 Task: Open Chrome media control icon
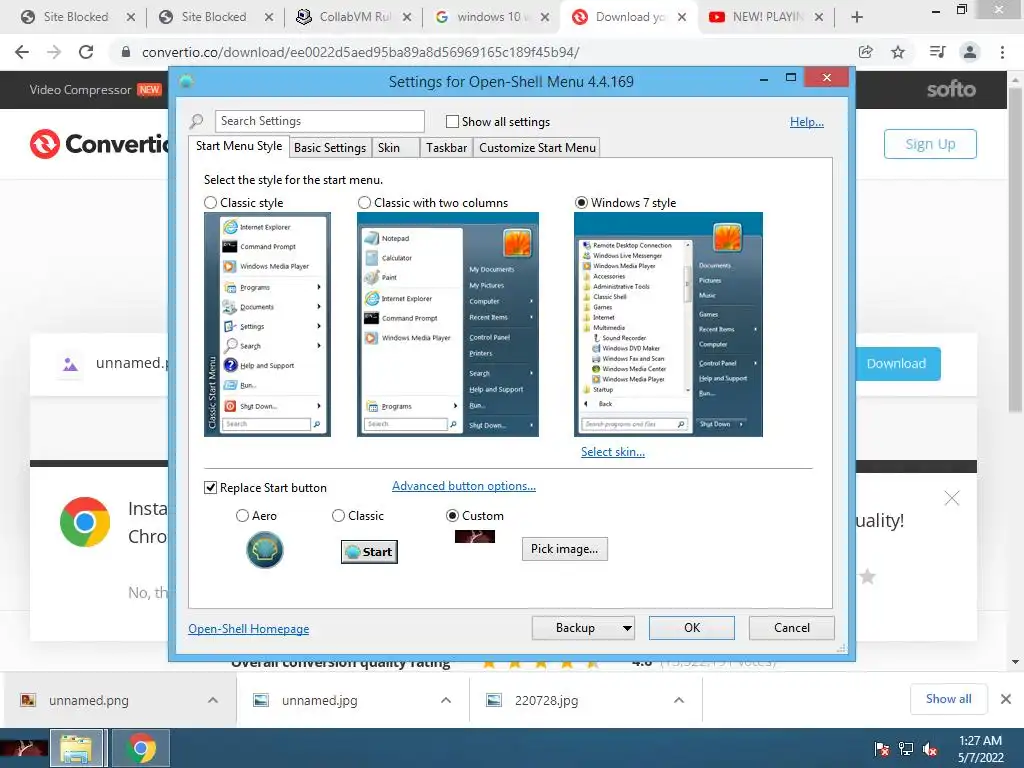coord(937,52)
